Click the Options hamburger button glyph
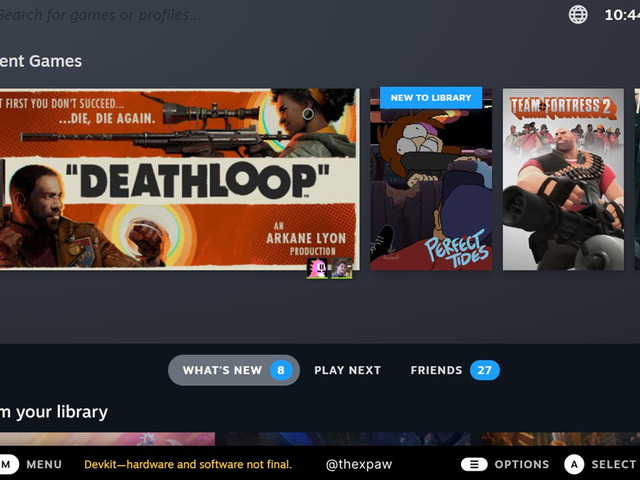This screenshot has height=480, width=640. [474, 464]
